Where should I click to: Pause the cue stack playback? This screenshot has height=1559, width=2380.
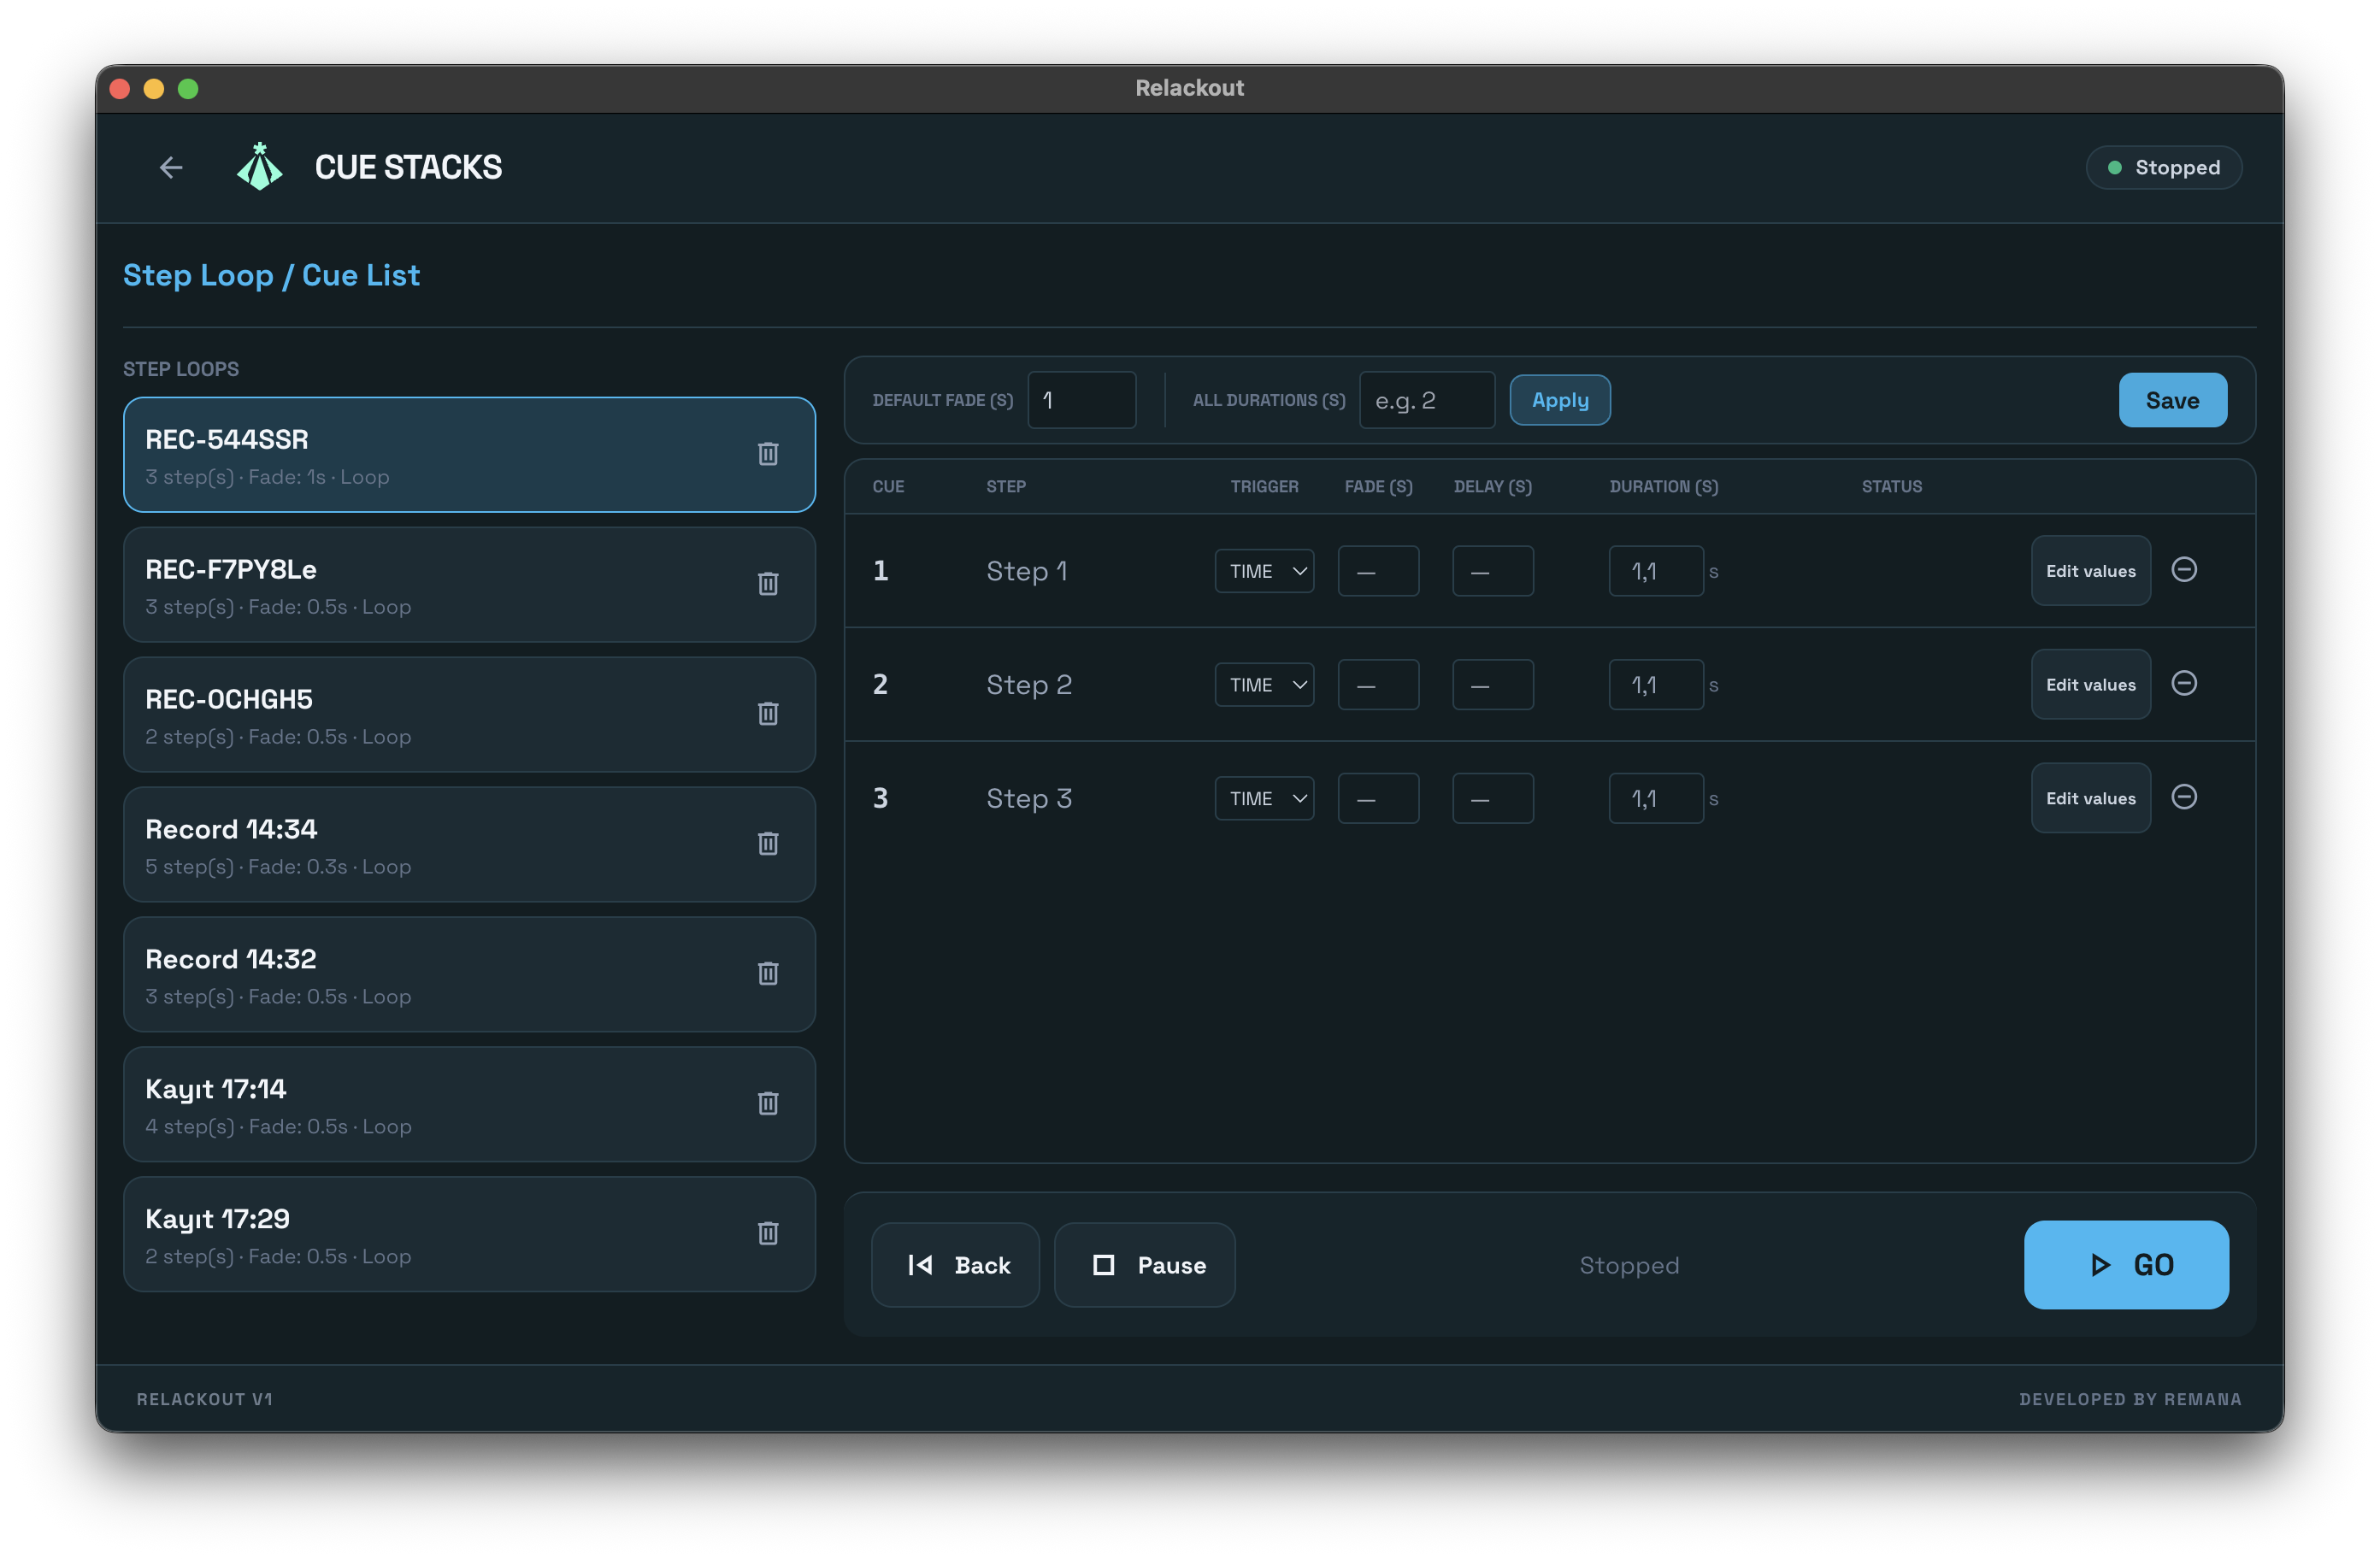[1144, 1265]
